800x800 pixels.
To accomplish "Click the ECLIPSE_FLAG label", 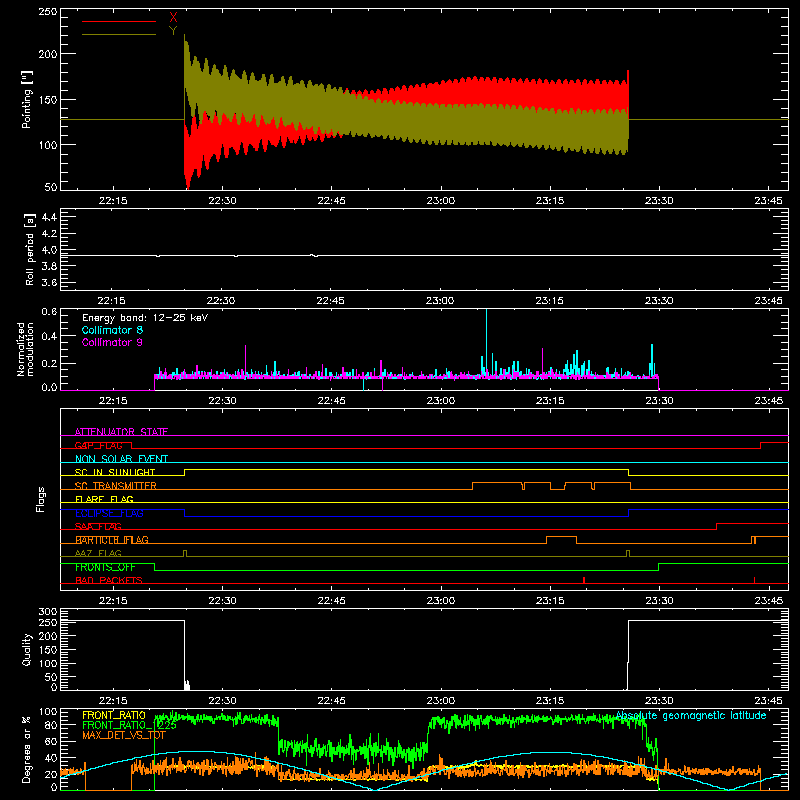I will click(x=109, y=513).
